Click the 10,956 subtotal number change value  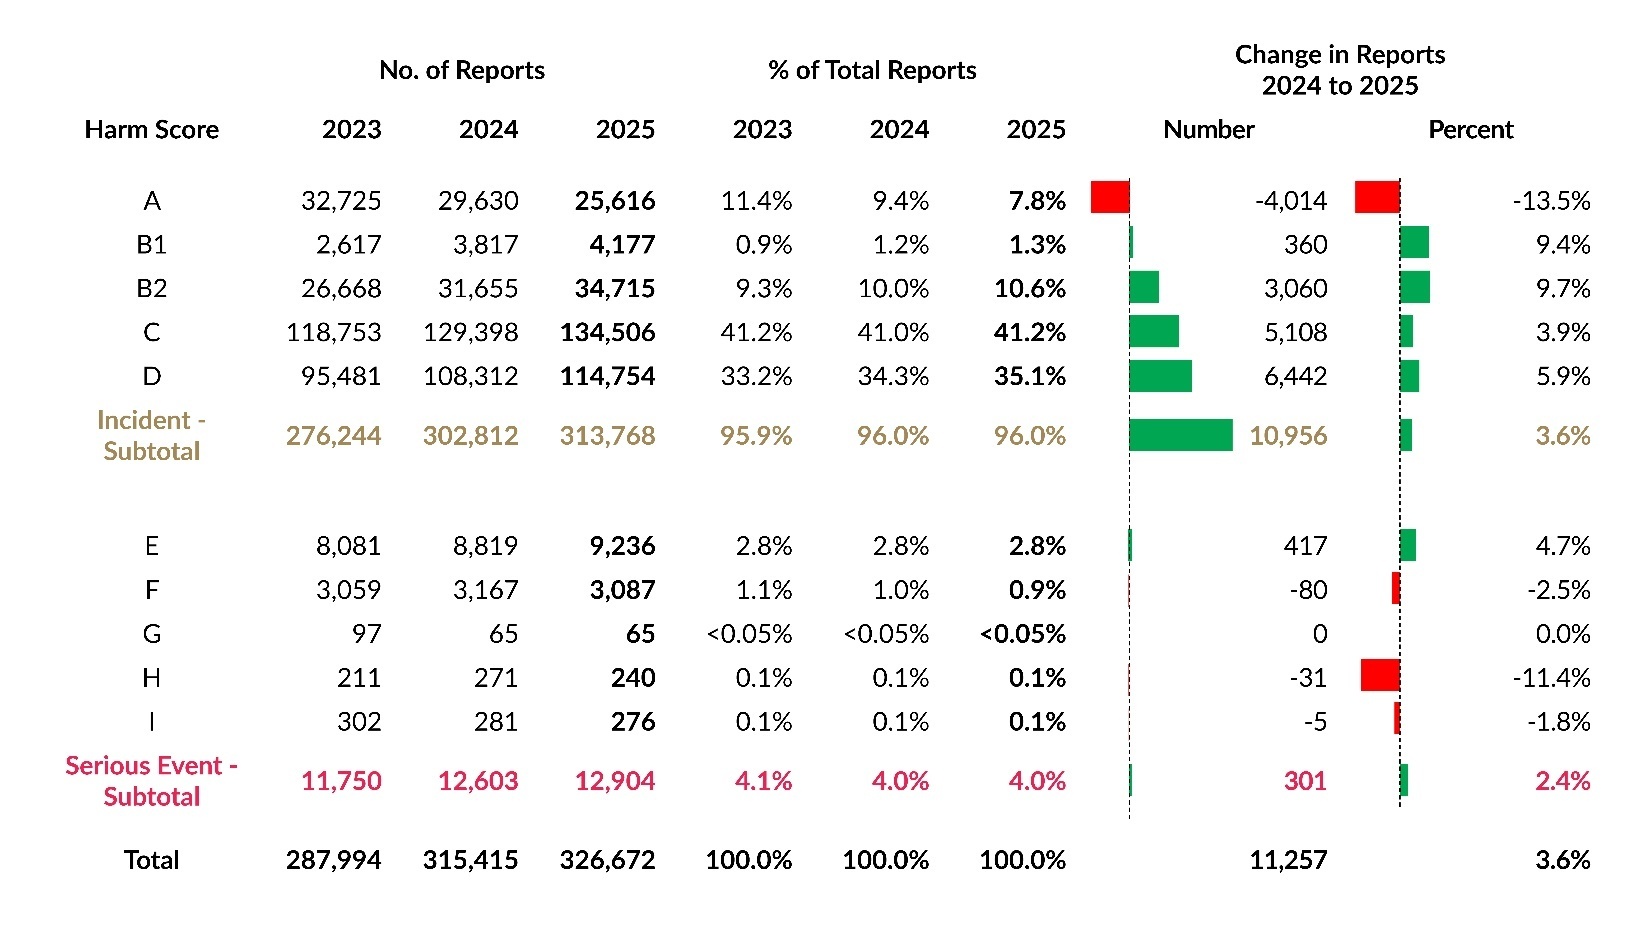pos(1288,436)
